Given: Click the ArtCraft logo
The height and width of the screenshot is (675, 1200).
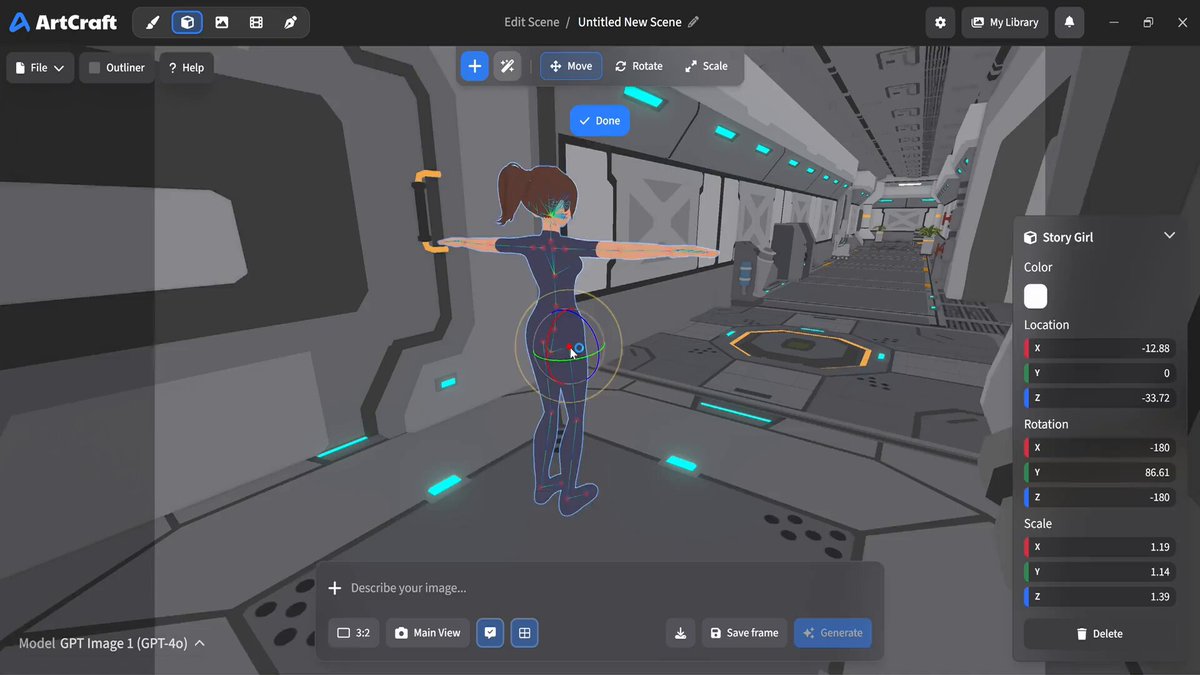Looking at the screenshot, I should coord(63,22).
